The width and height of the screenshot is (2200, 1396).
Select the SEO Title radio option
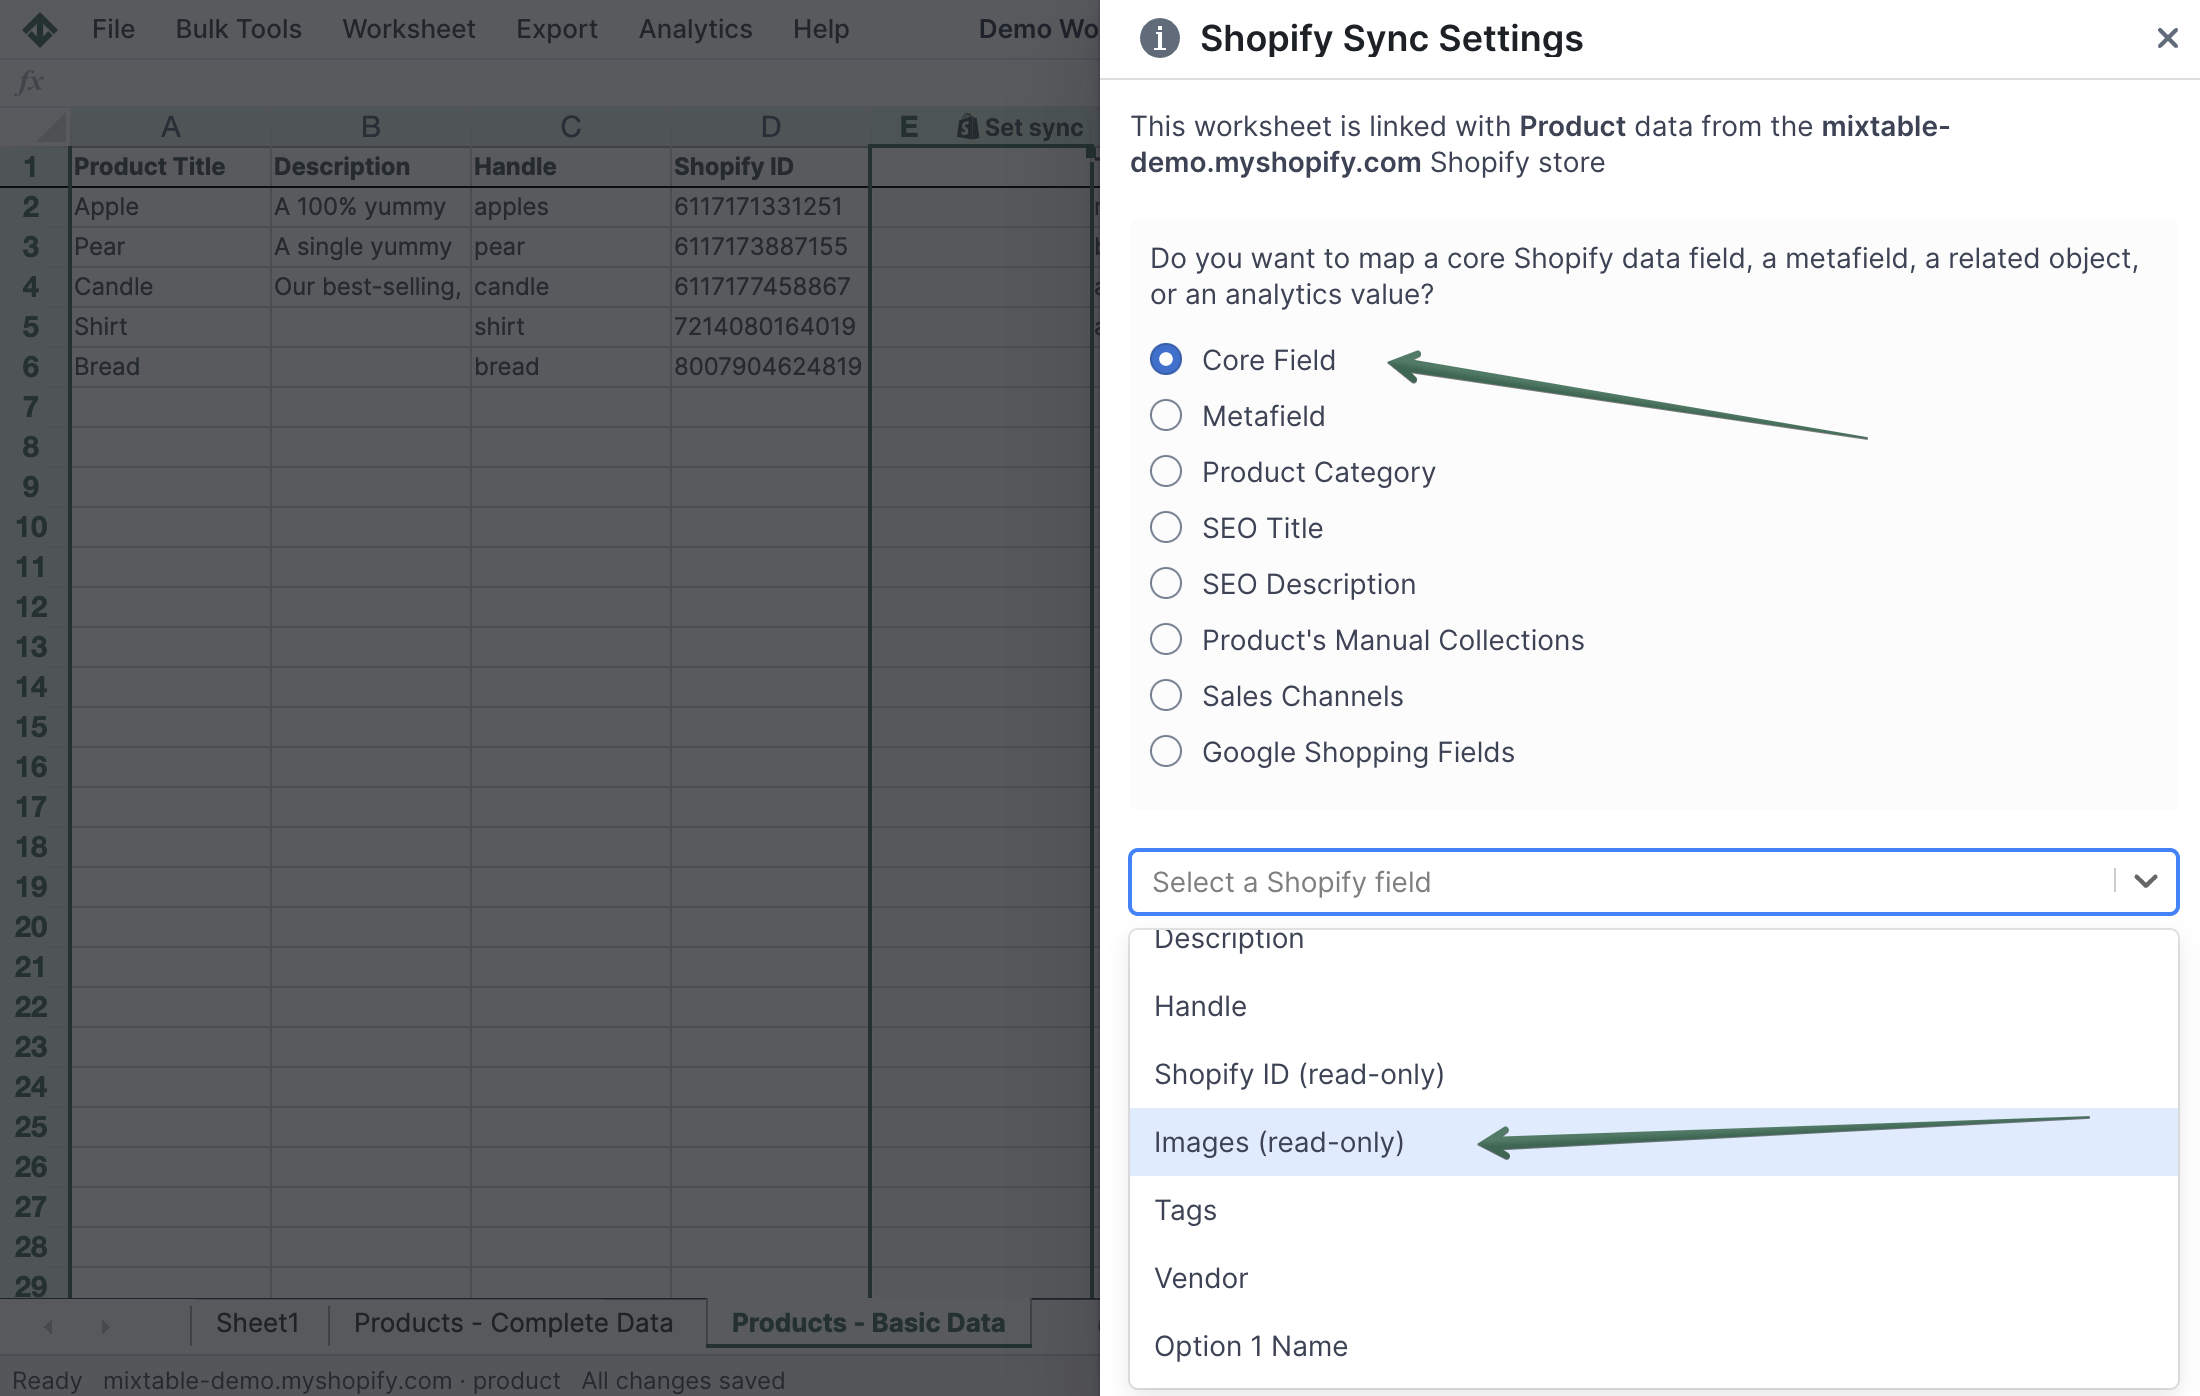pyautogui.click(x=1166, y=528)
